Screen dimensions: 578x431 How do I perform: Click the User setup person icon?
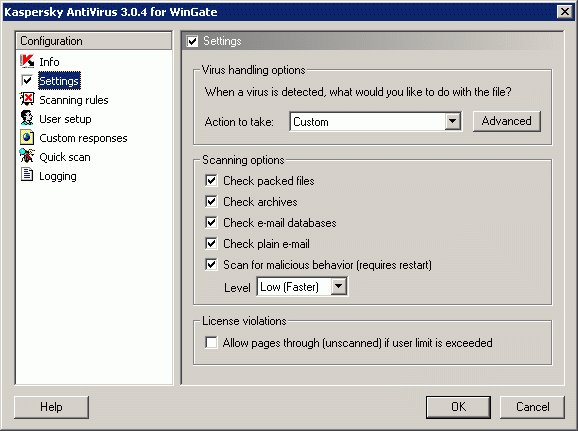click(27, 118)
